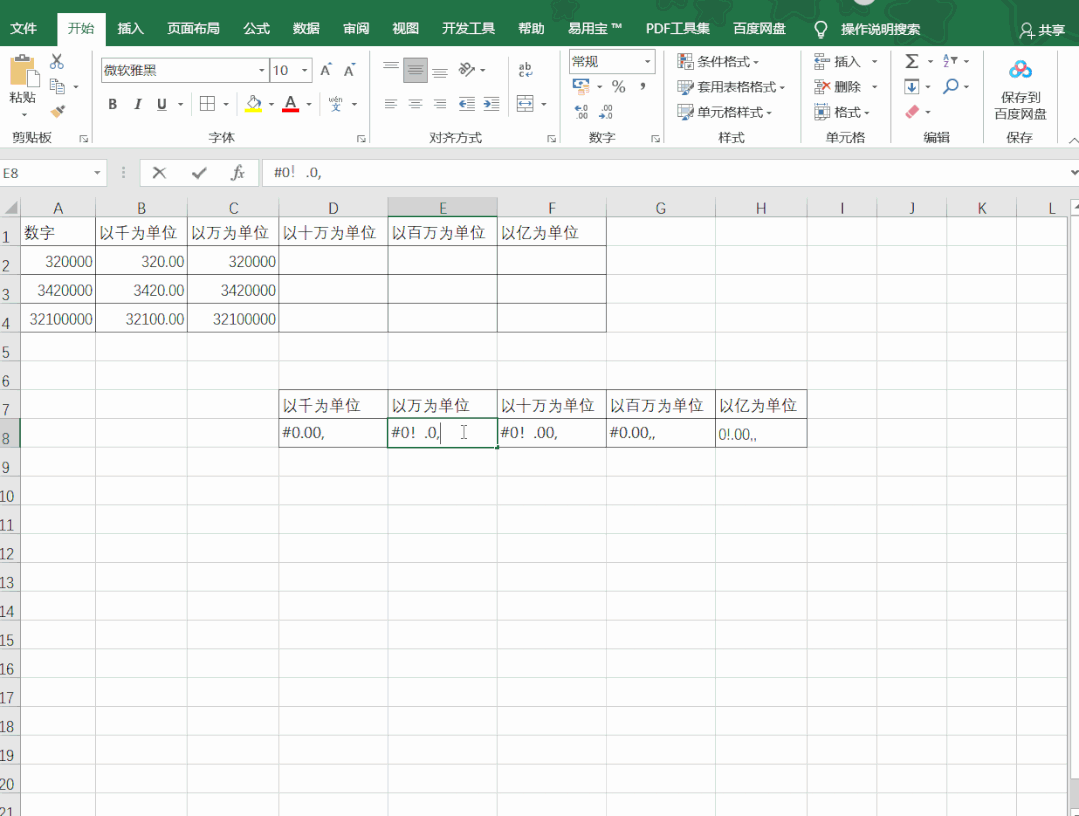Expand the 格式 cells format dropdown
Image resolution: width=1079 pixels, height=816 pixels.
pos(867,112)
